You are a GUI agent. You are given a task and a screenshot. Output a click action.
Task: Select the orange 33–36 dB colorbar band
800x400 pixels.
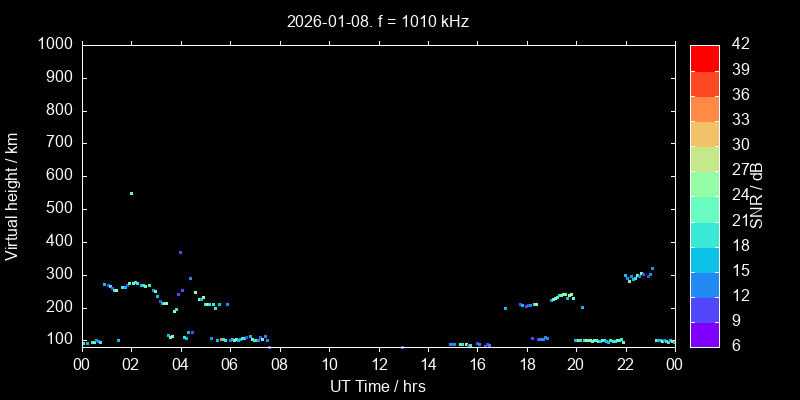point(704,108)
